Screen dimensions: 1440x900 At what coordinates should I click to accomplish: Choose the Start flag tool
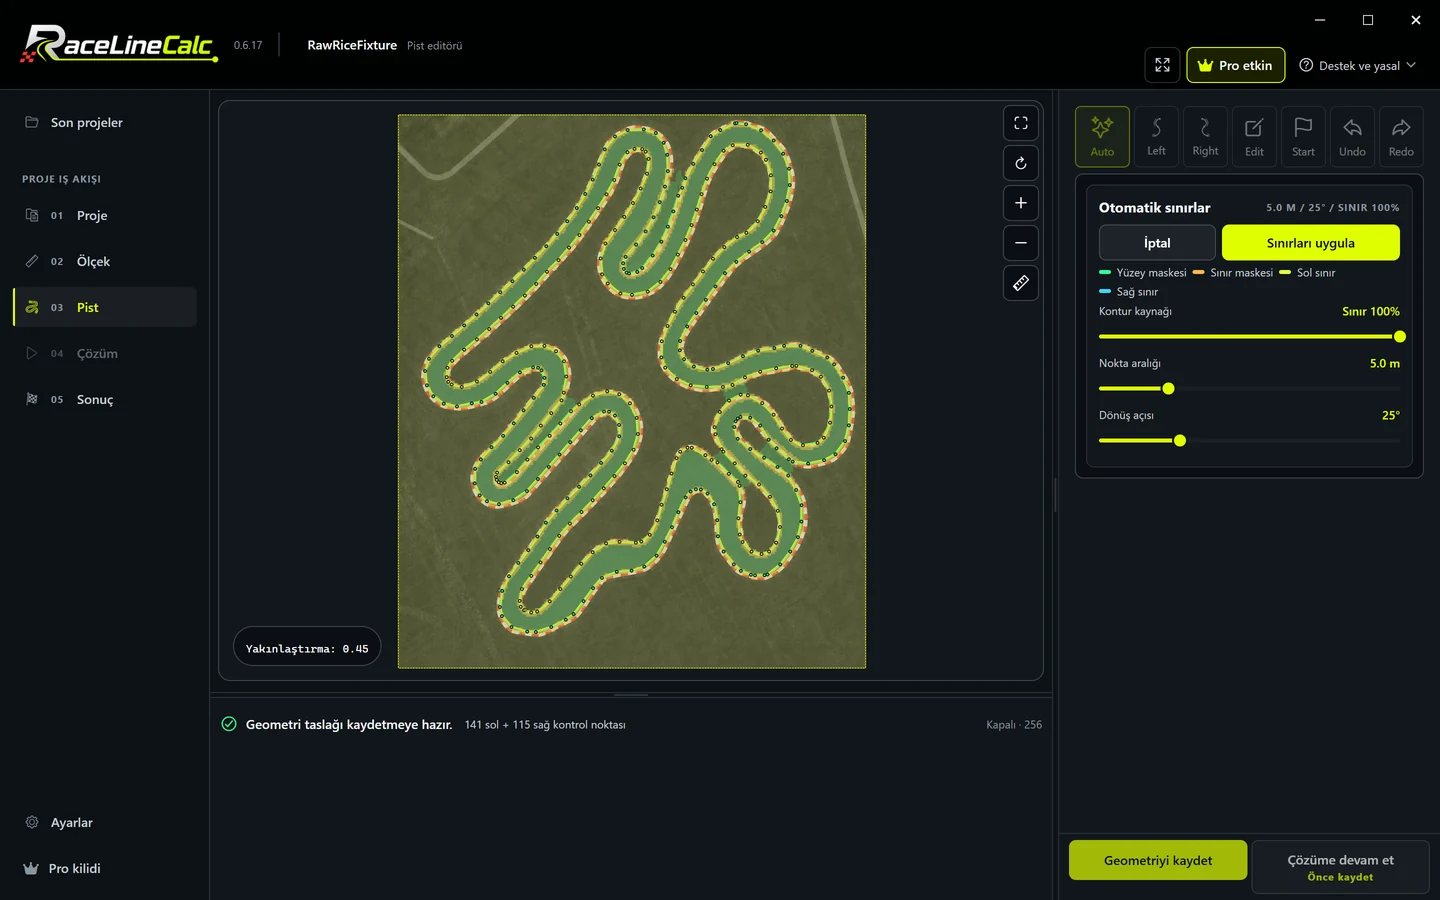(1303, 136)
